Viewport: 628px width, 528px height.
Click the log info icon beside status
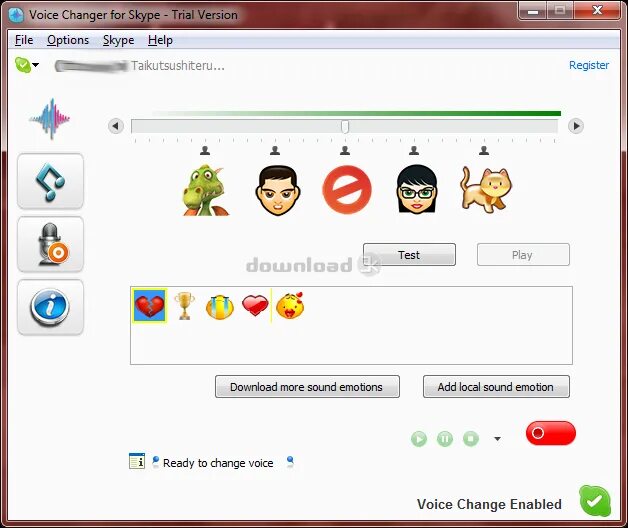137,461
